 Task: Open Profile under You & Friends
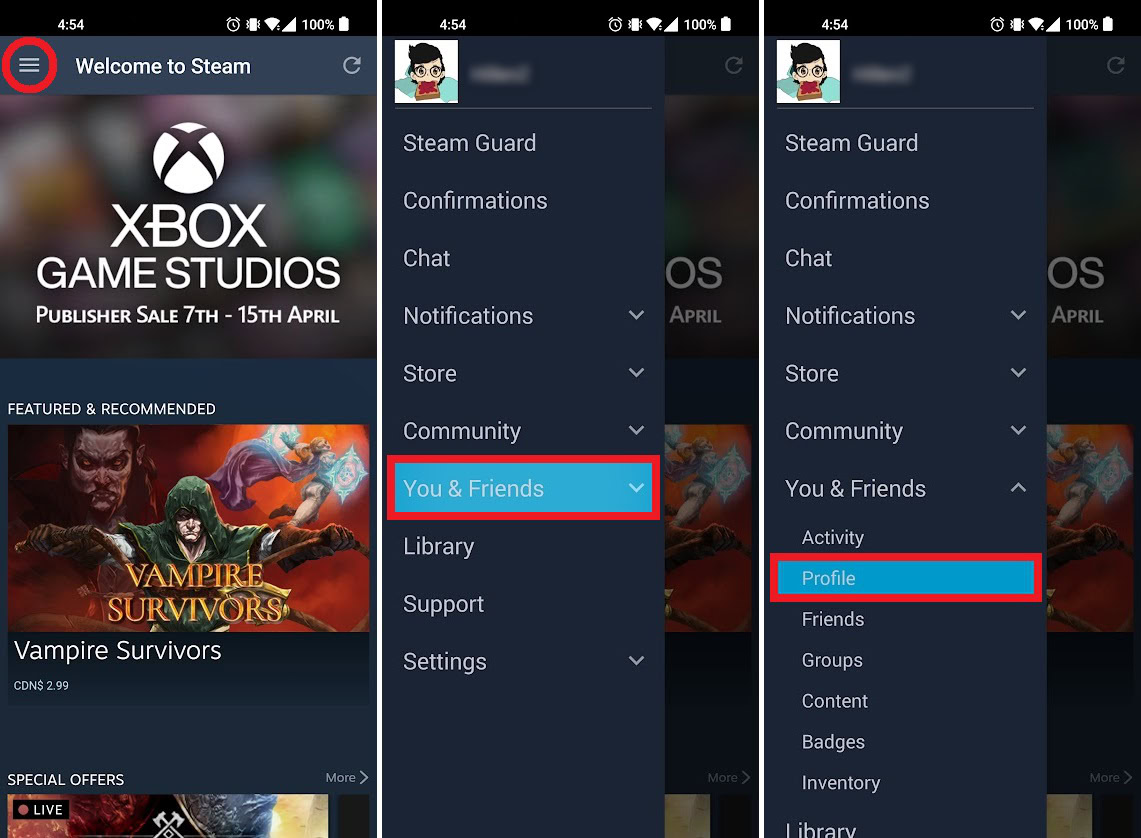pos(905,578)
